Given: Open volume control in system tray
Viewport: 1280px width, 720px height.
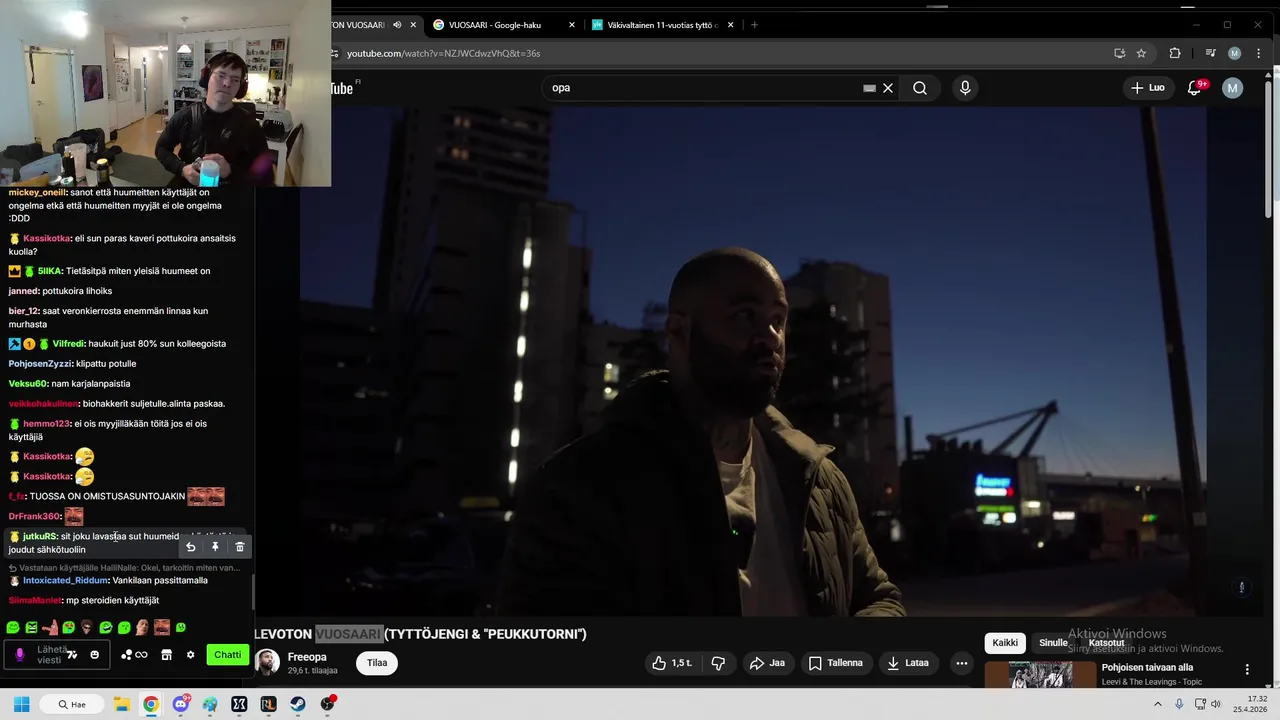Looking at the screenshot, I should [x=1215, y=704].
